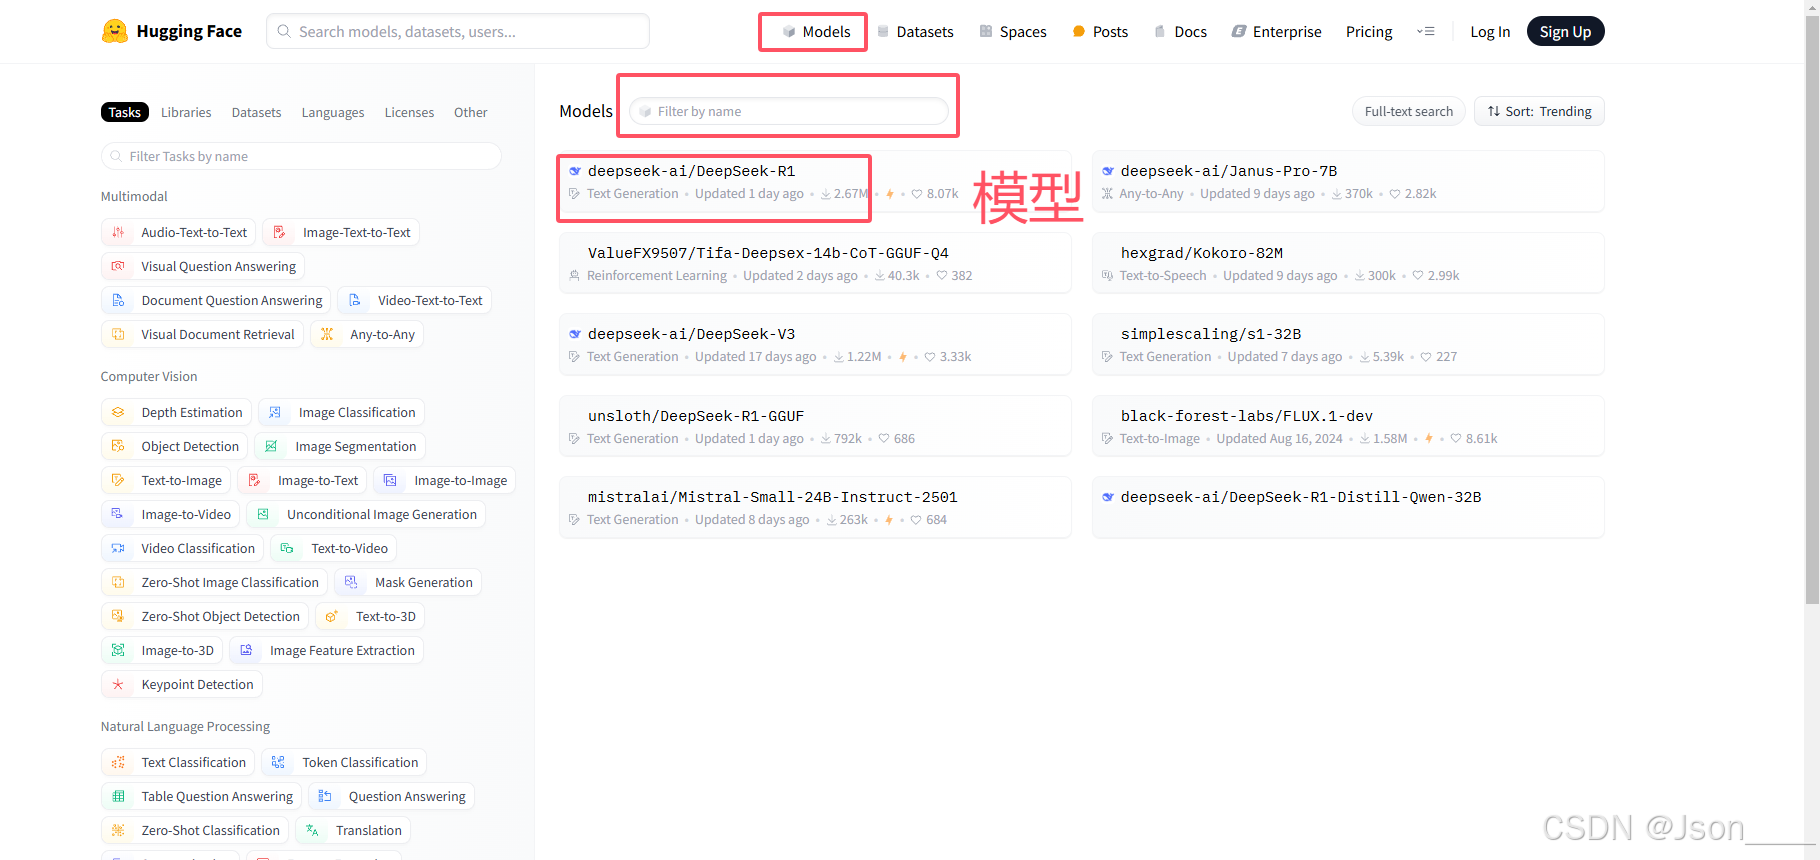This screenshot has width=1820, height=860.
Task: Click the Token Classification icon
Action: (x=278, y=762)
